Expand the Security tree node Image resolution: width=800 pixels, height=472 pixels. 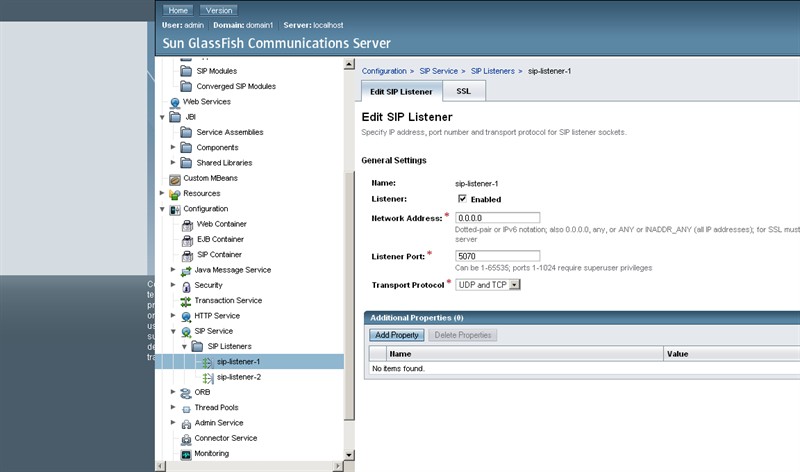point(173,285)
